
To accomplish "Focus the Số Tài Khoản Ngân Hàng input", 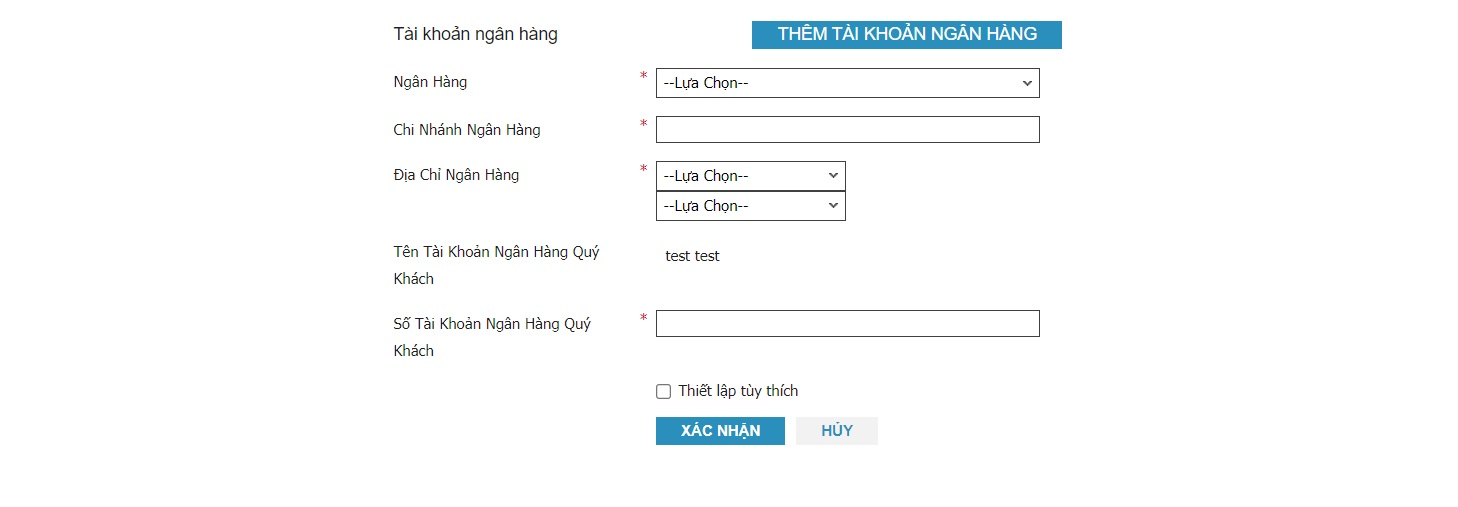I will tap(847, 324).
